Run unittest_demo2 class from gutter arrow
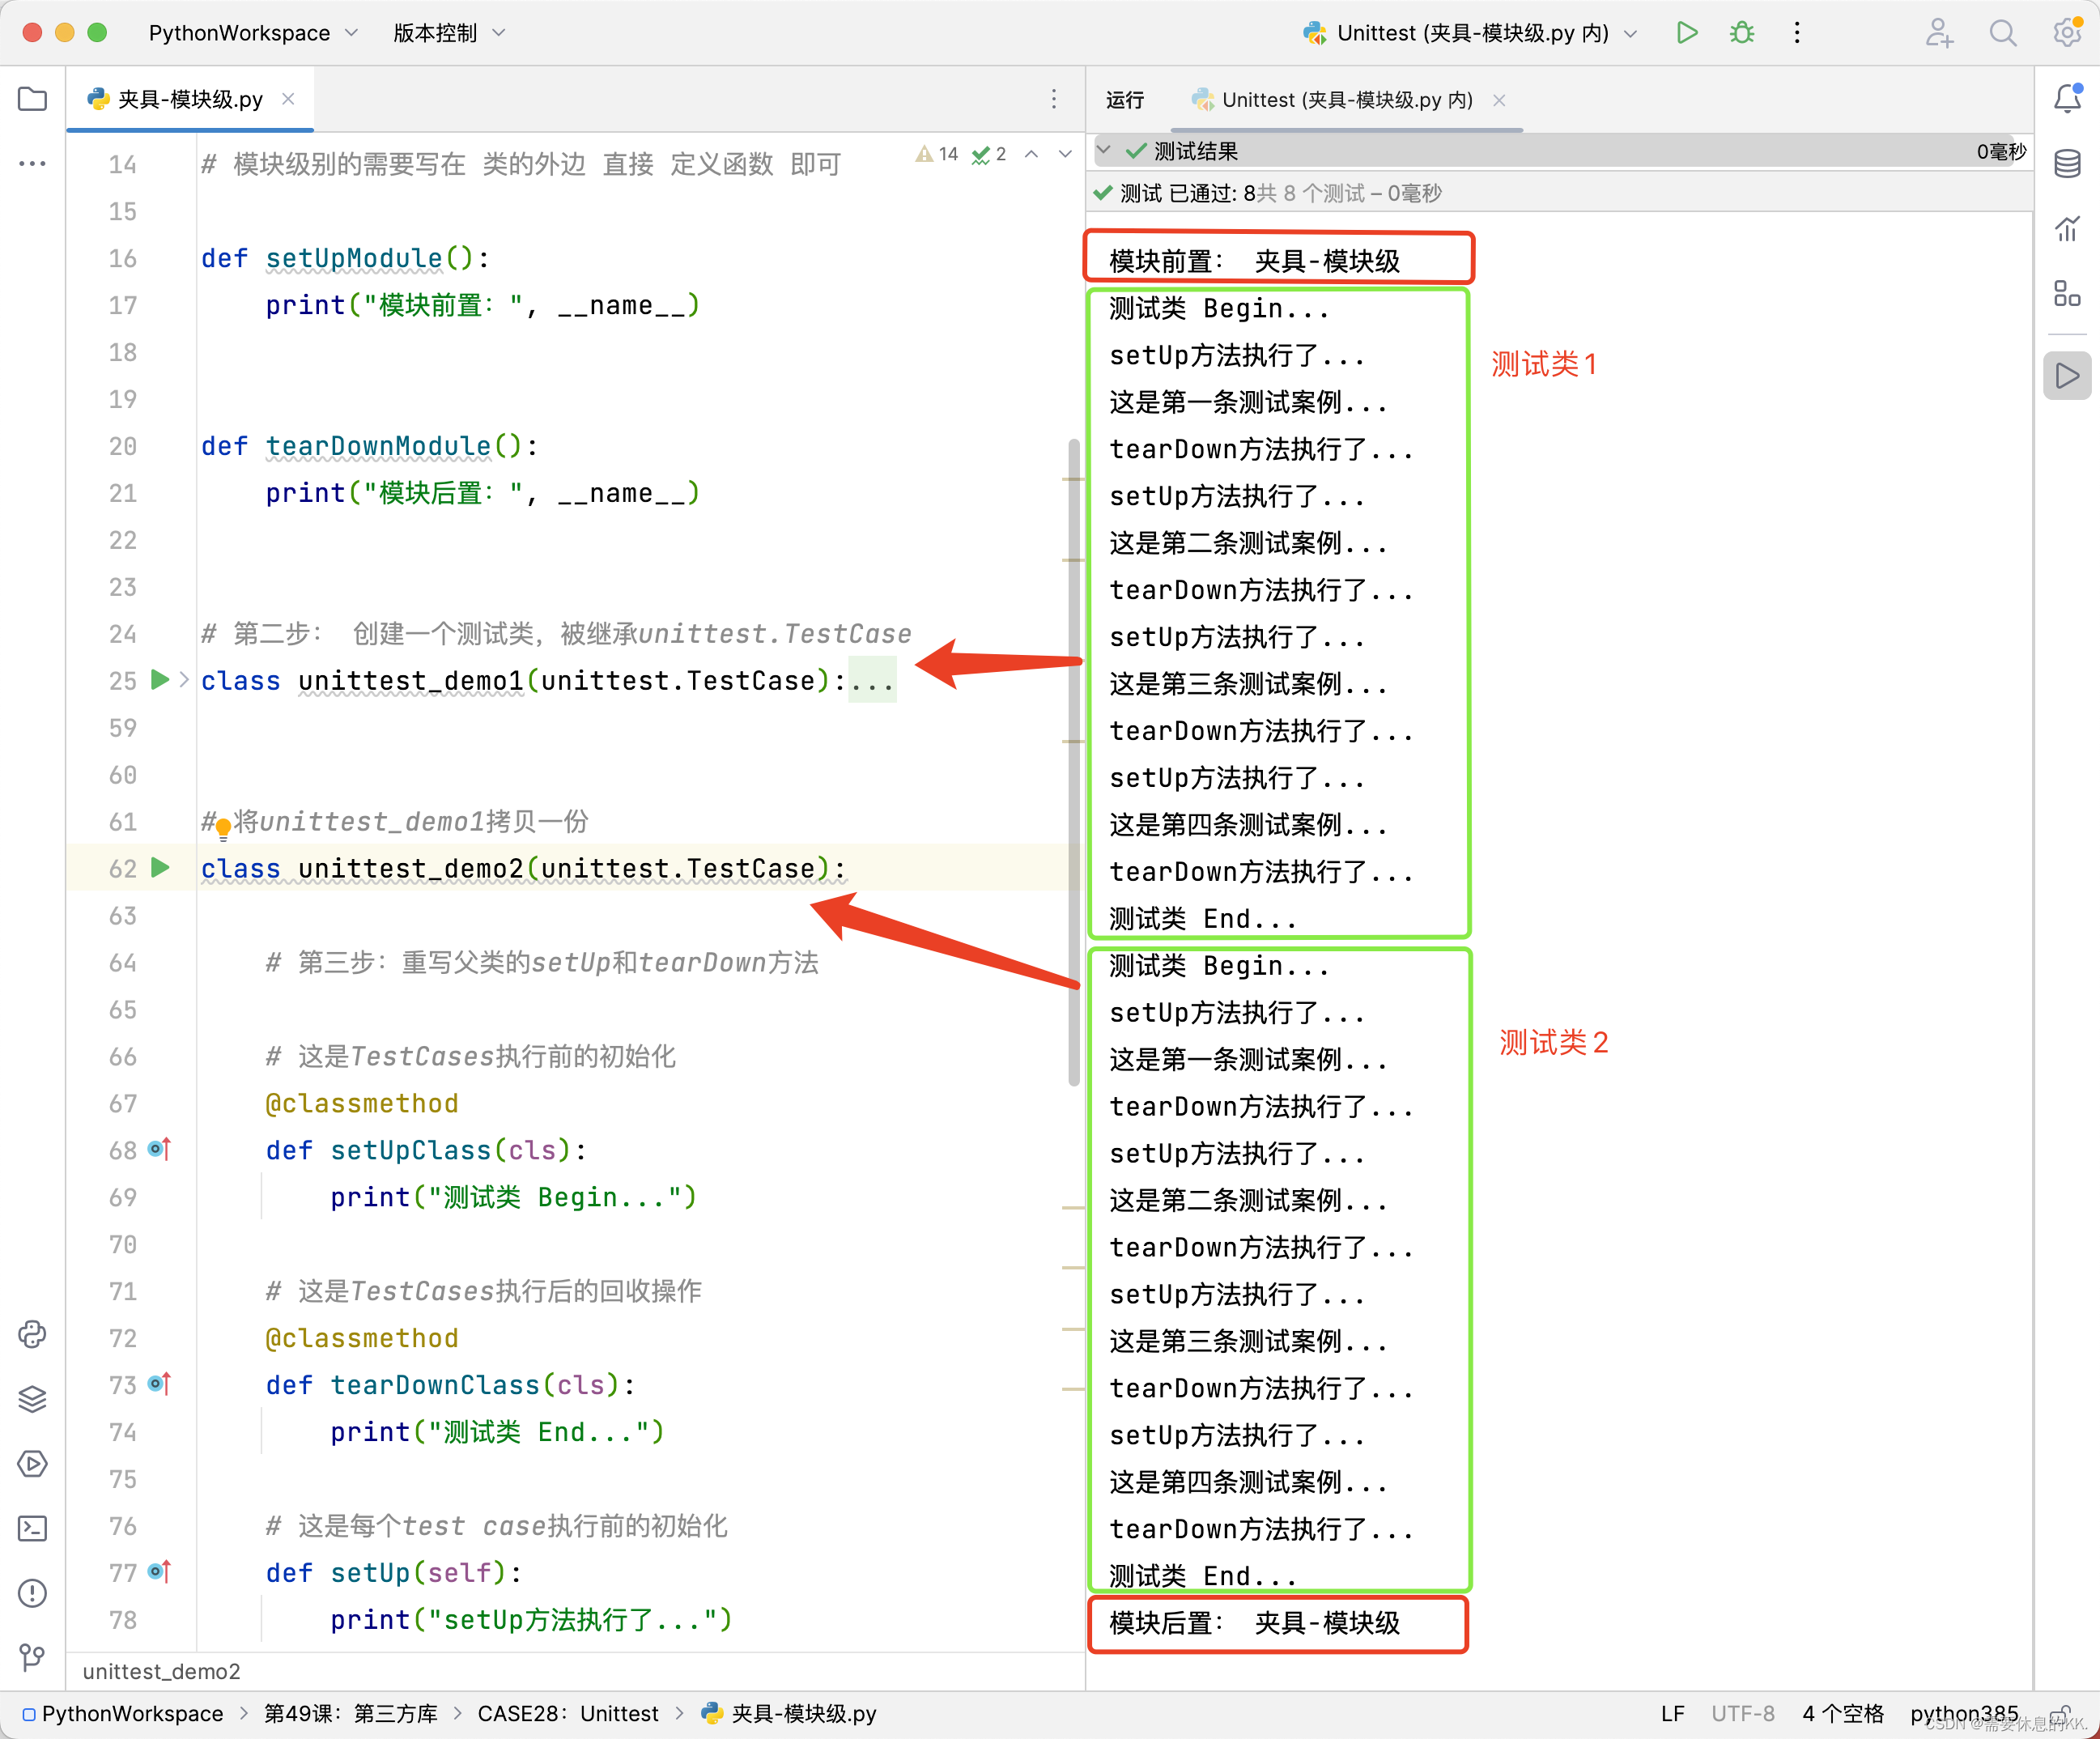Image resolution: width=2100 pixels, height=1739 pixels. (160, 867)
